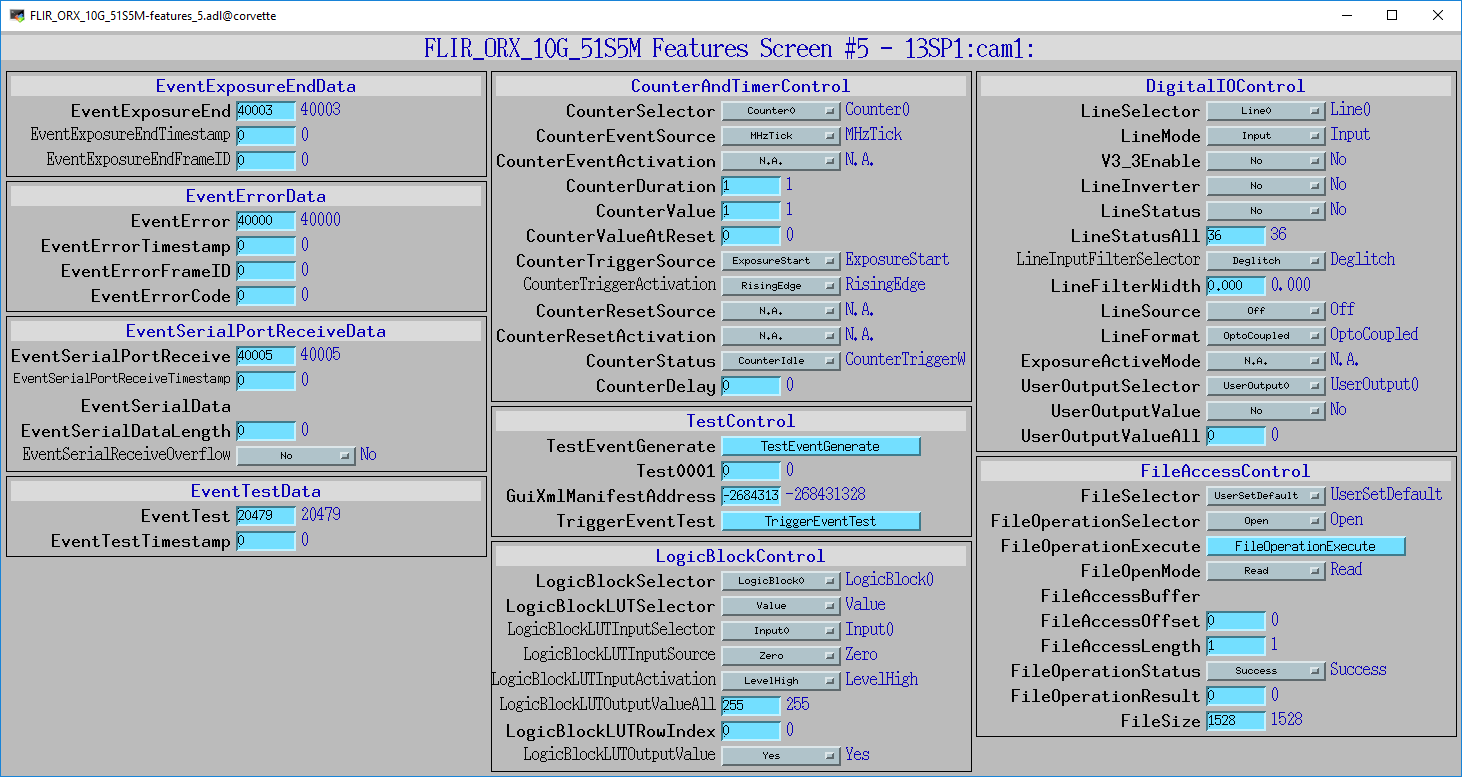1462x777 pixels.
Task: Click the MEDM window title bar icon
Action: 17,15
